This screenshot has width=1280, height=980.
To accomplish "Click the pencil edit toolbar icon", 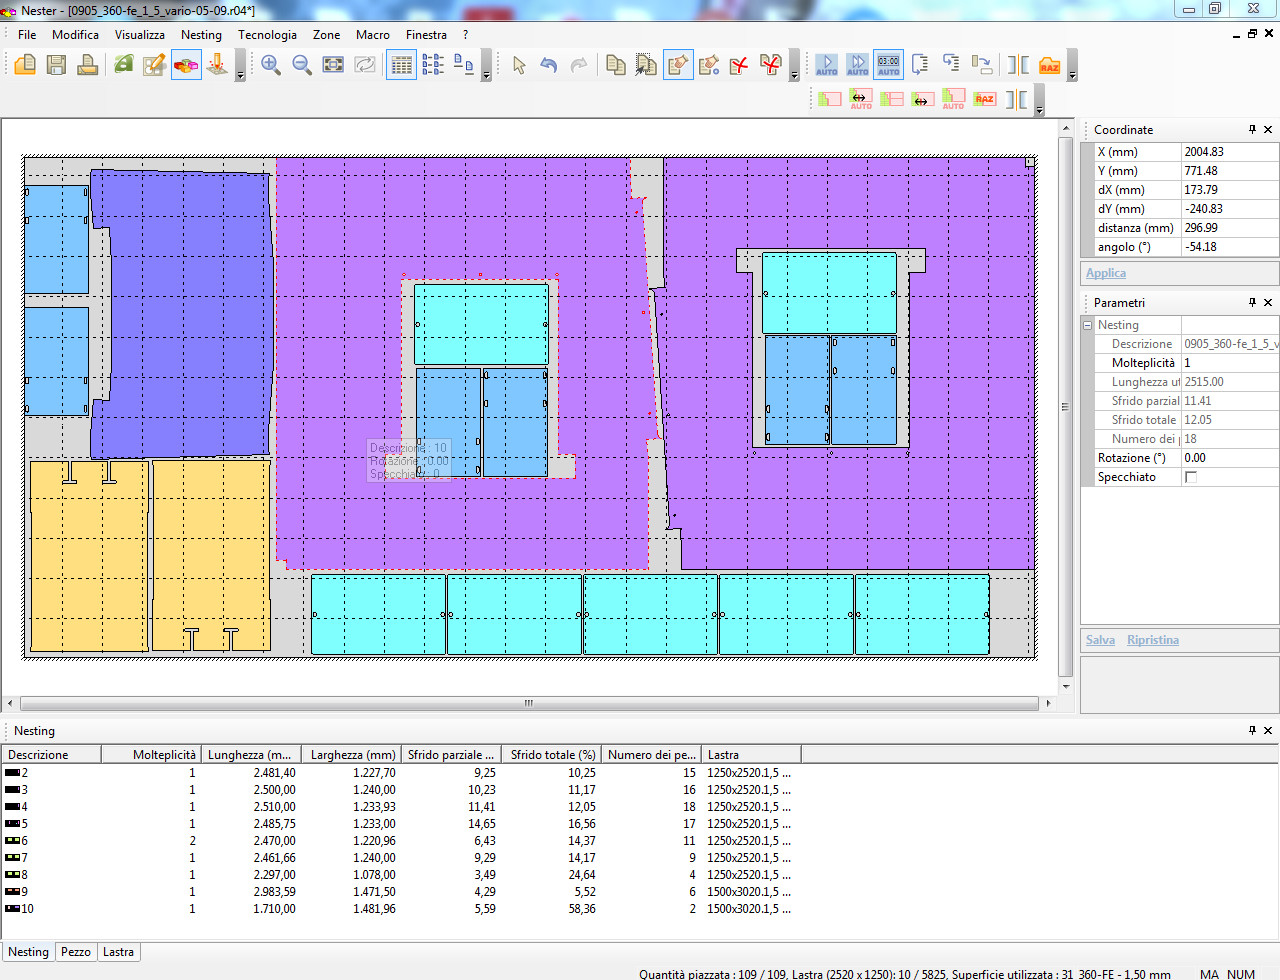I will tap(155, 65).
